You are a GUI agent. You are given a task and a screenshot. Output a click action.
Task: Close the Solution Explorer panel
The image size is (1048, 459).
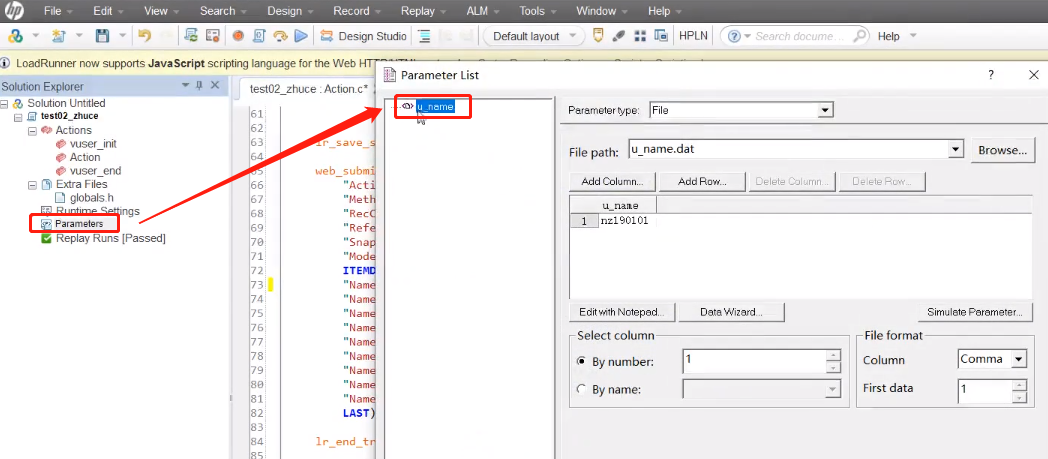tap(215, 86)
